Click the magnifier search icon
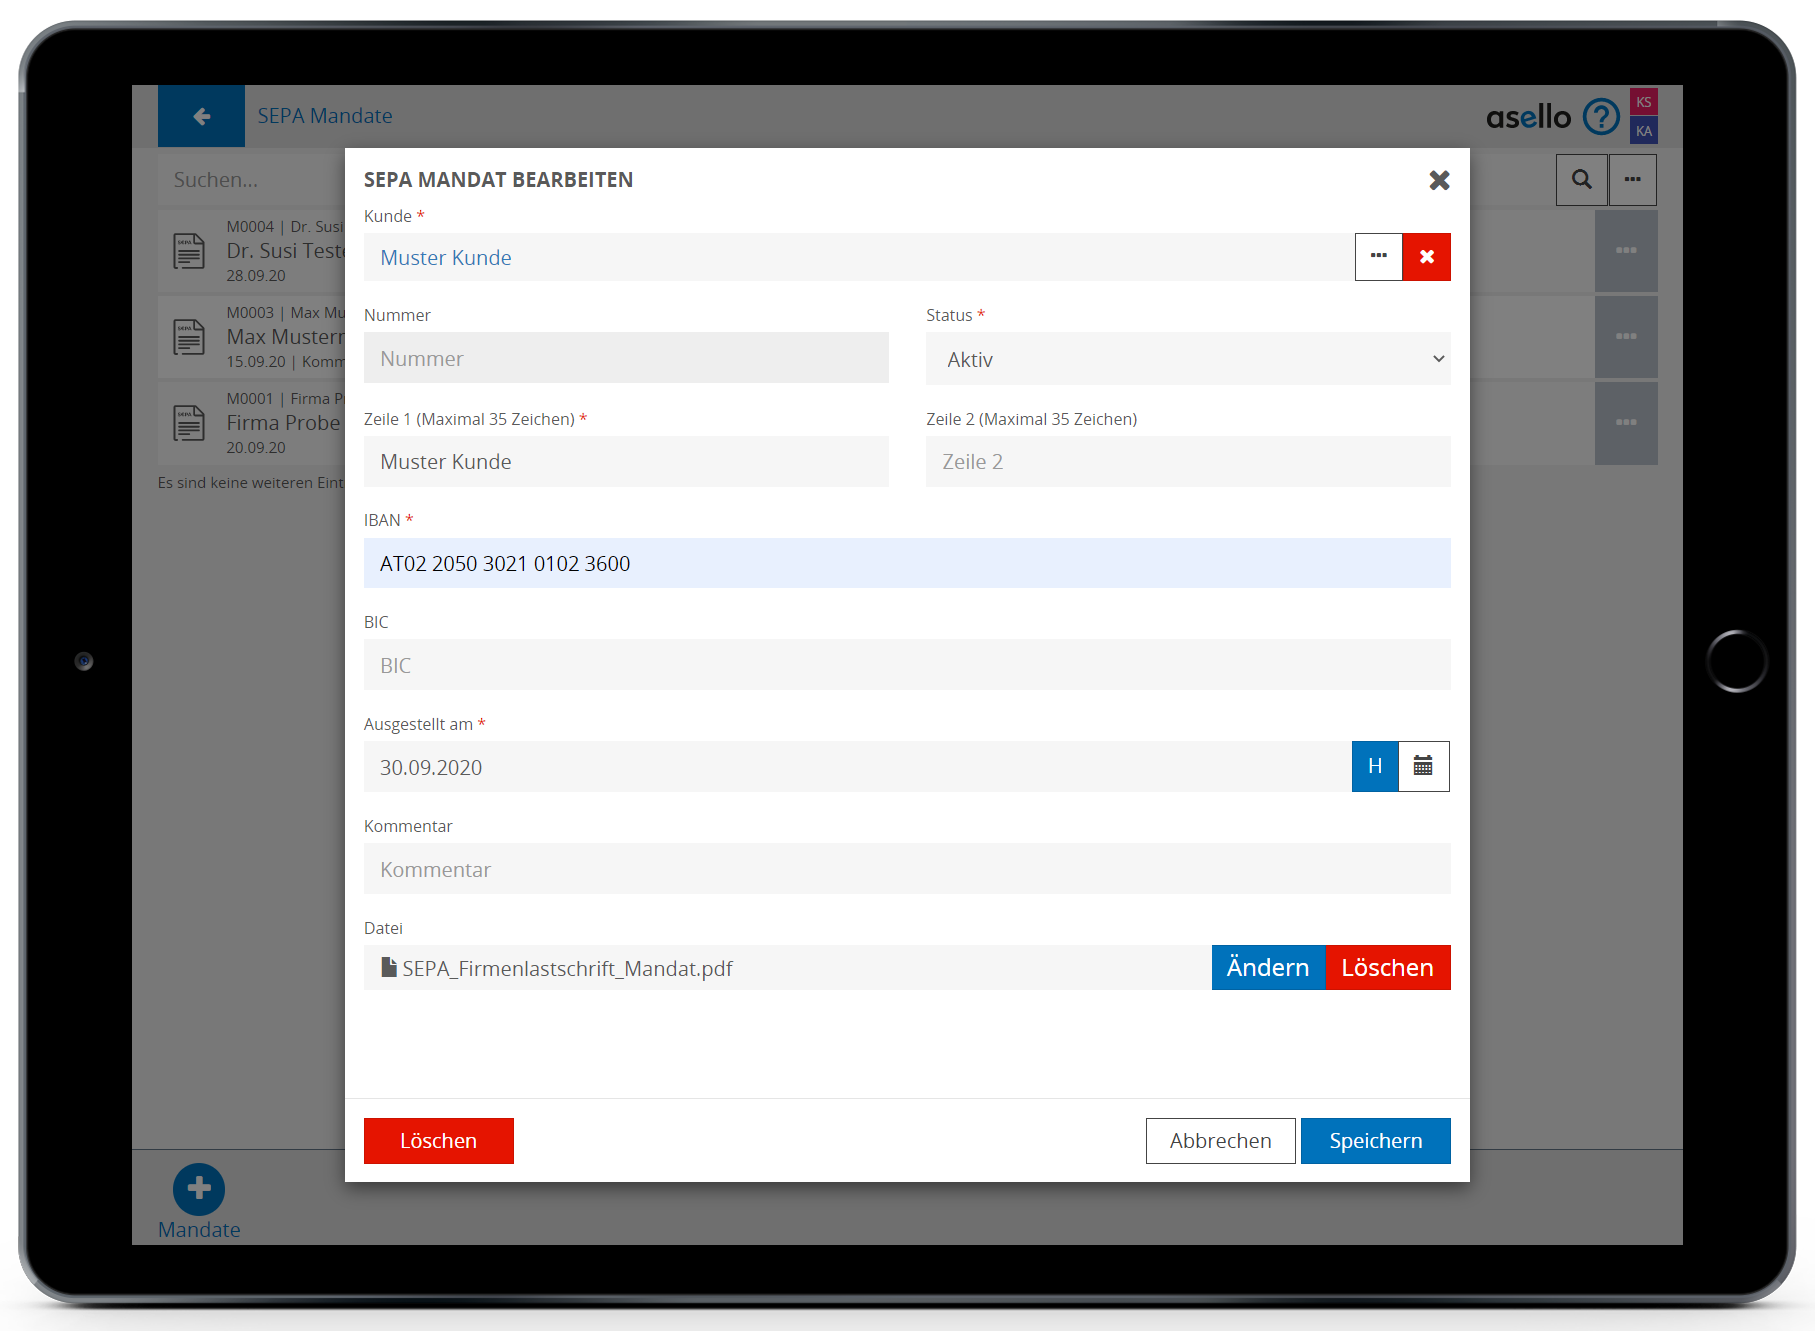1815x1331 pixels. tap(1581, 180)
